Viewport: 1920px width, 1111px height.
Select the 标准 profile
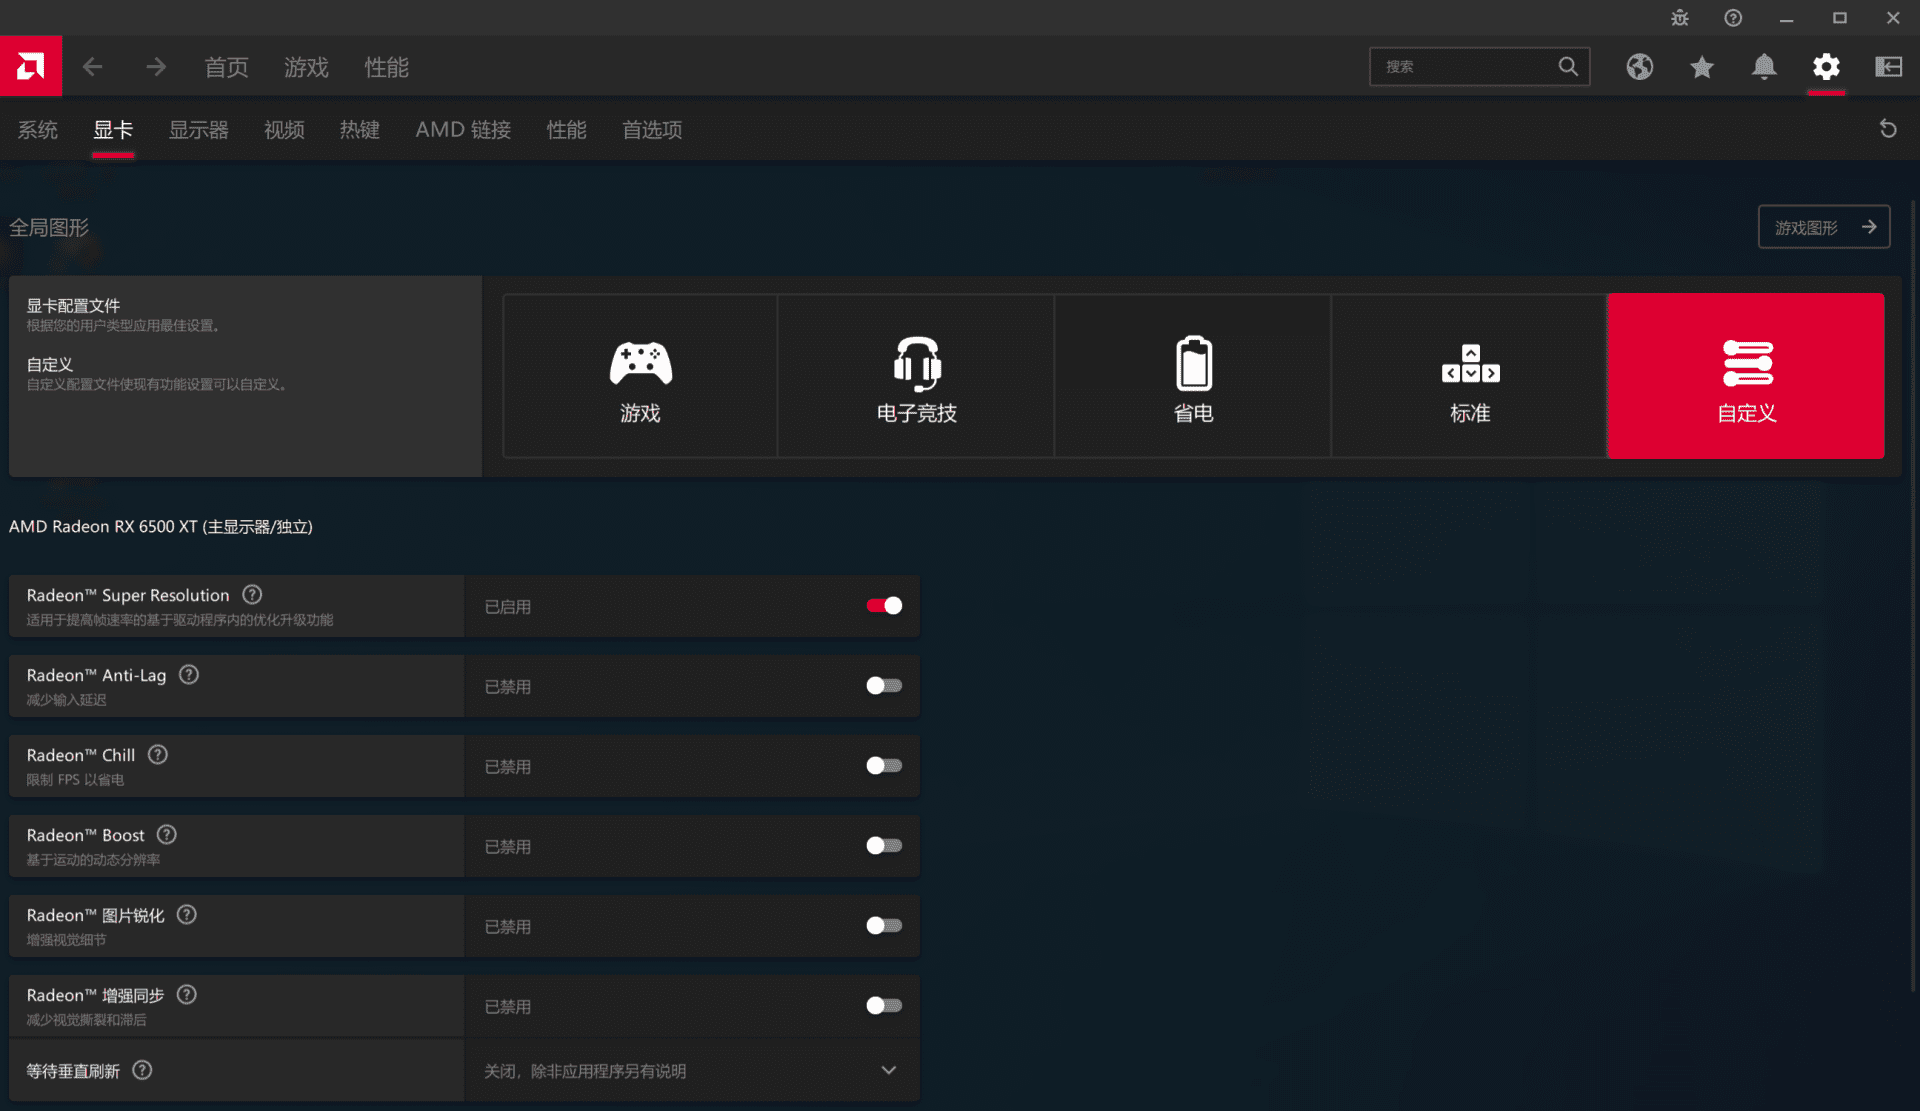1469,376
